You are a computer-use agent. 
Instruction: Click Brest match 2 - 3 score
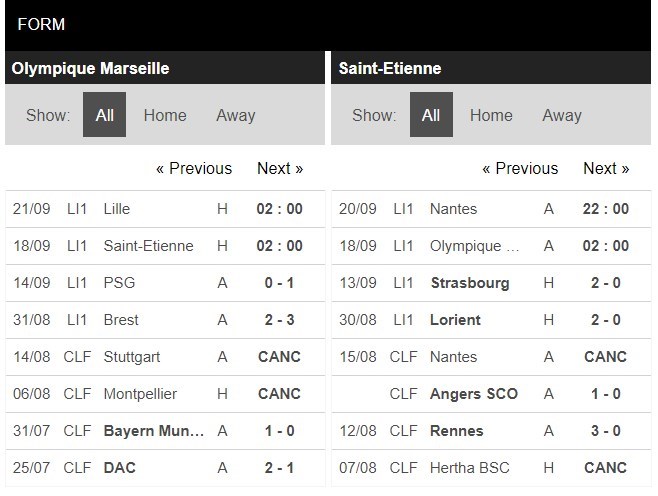(x=279, y=320)
